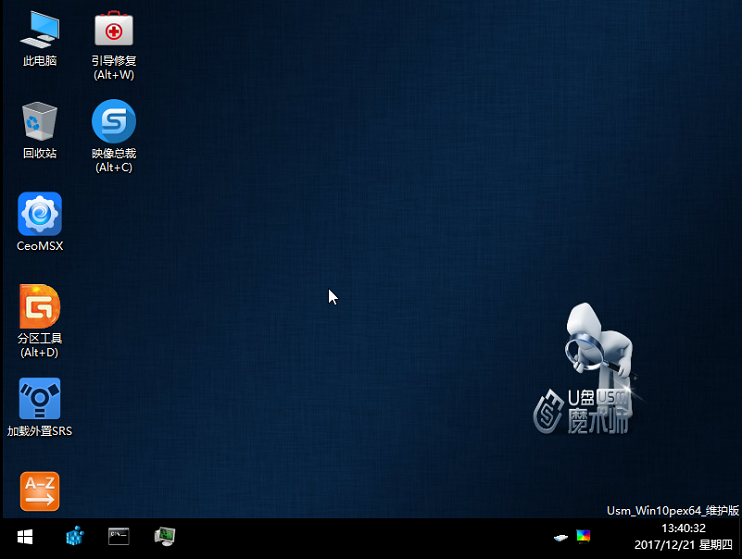Launch 映像总裁 imaging tool
The image size is (742, 559).
[x=113, y=122]
